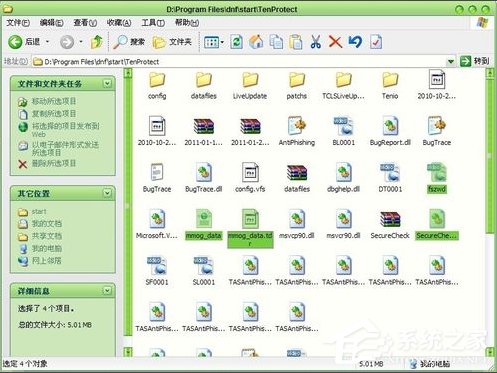Click Publish selected items to Web link
The height and width of the screenshot is (373, 497).
pyautogui.click(x=65, y=130)
